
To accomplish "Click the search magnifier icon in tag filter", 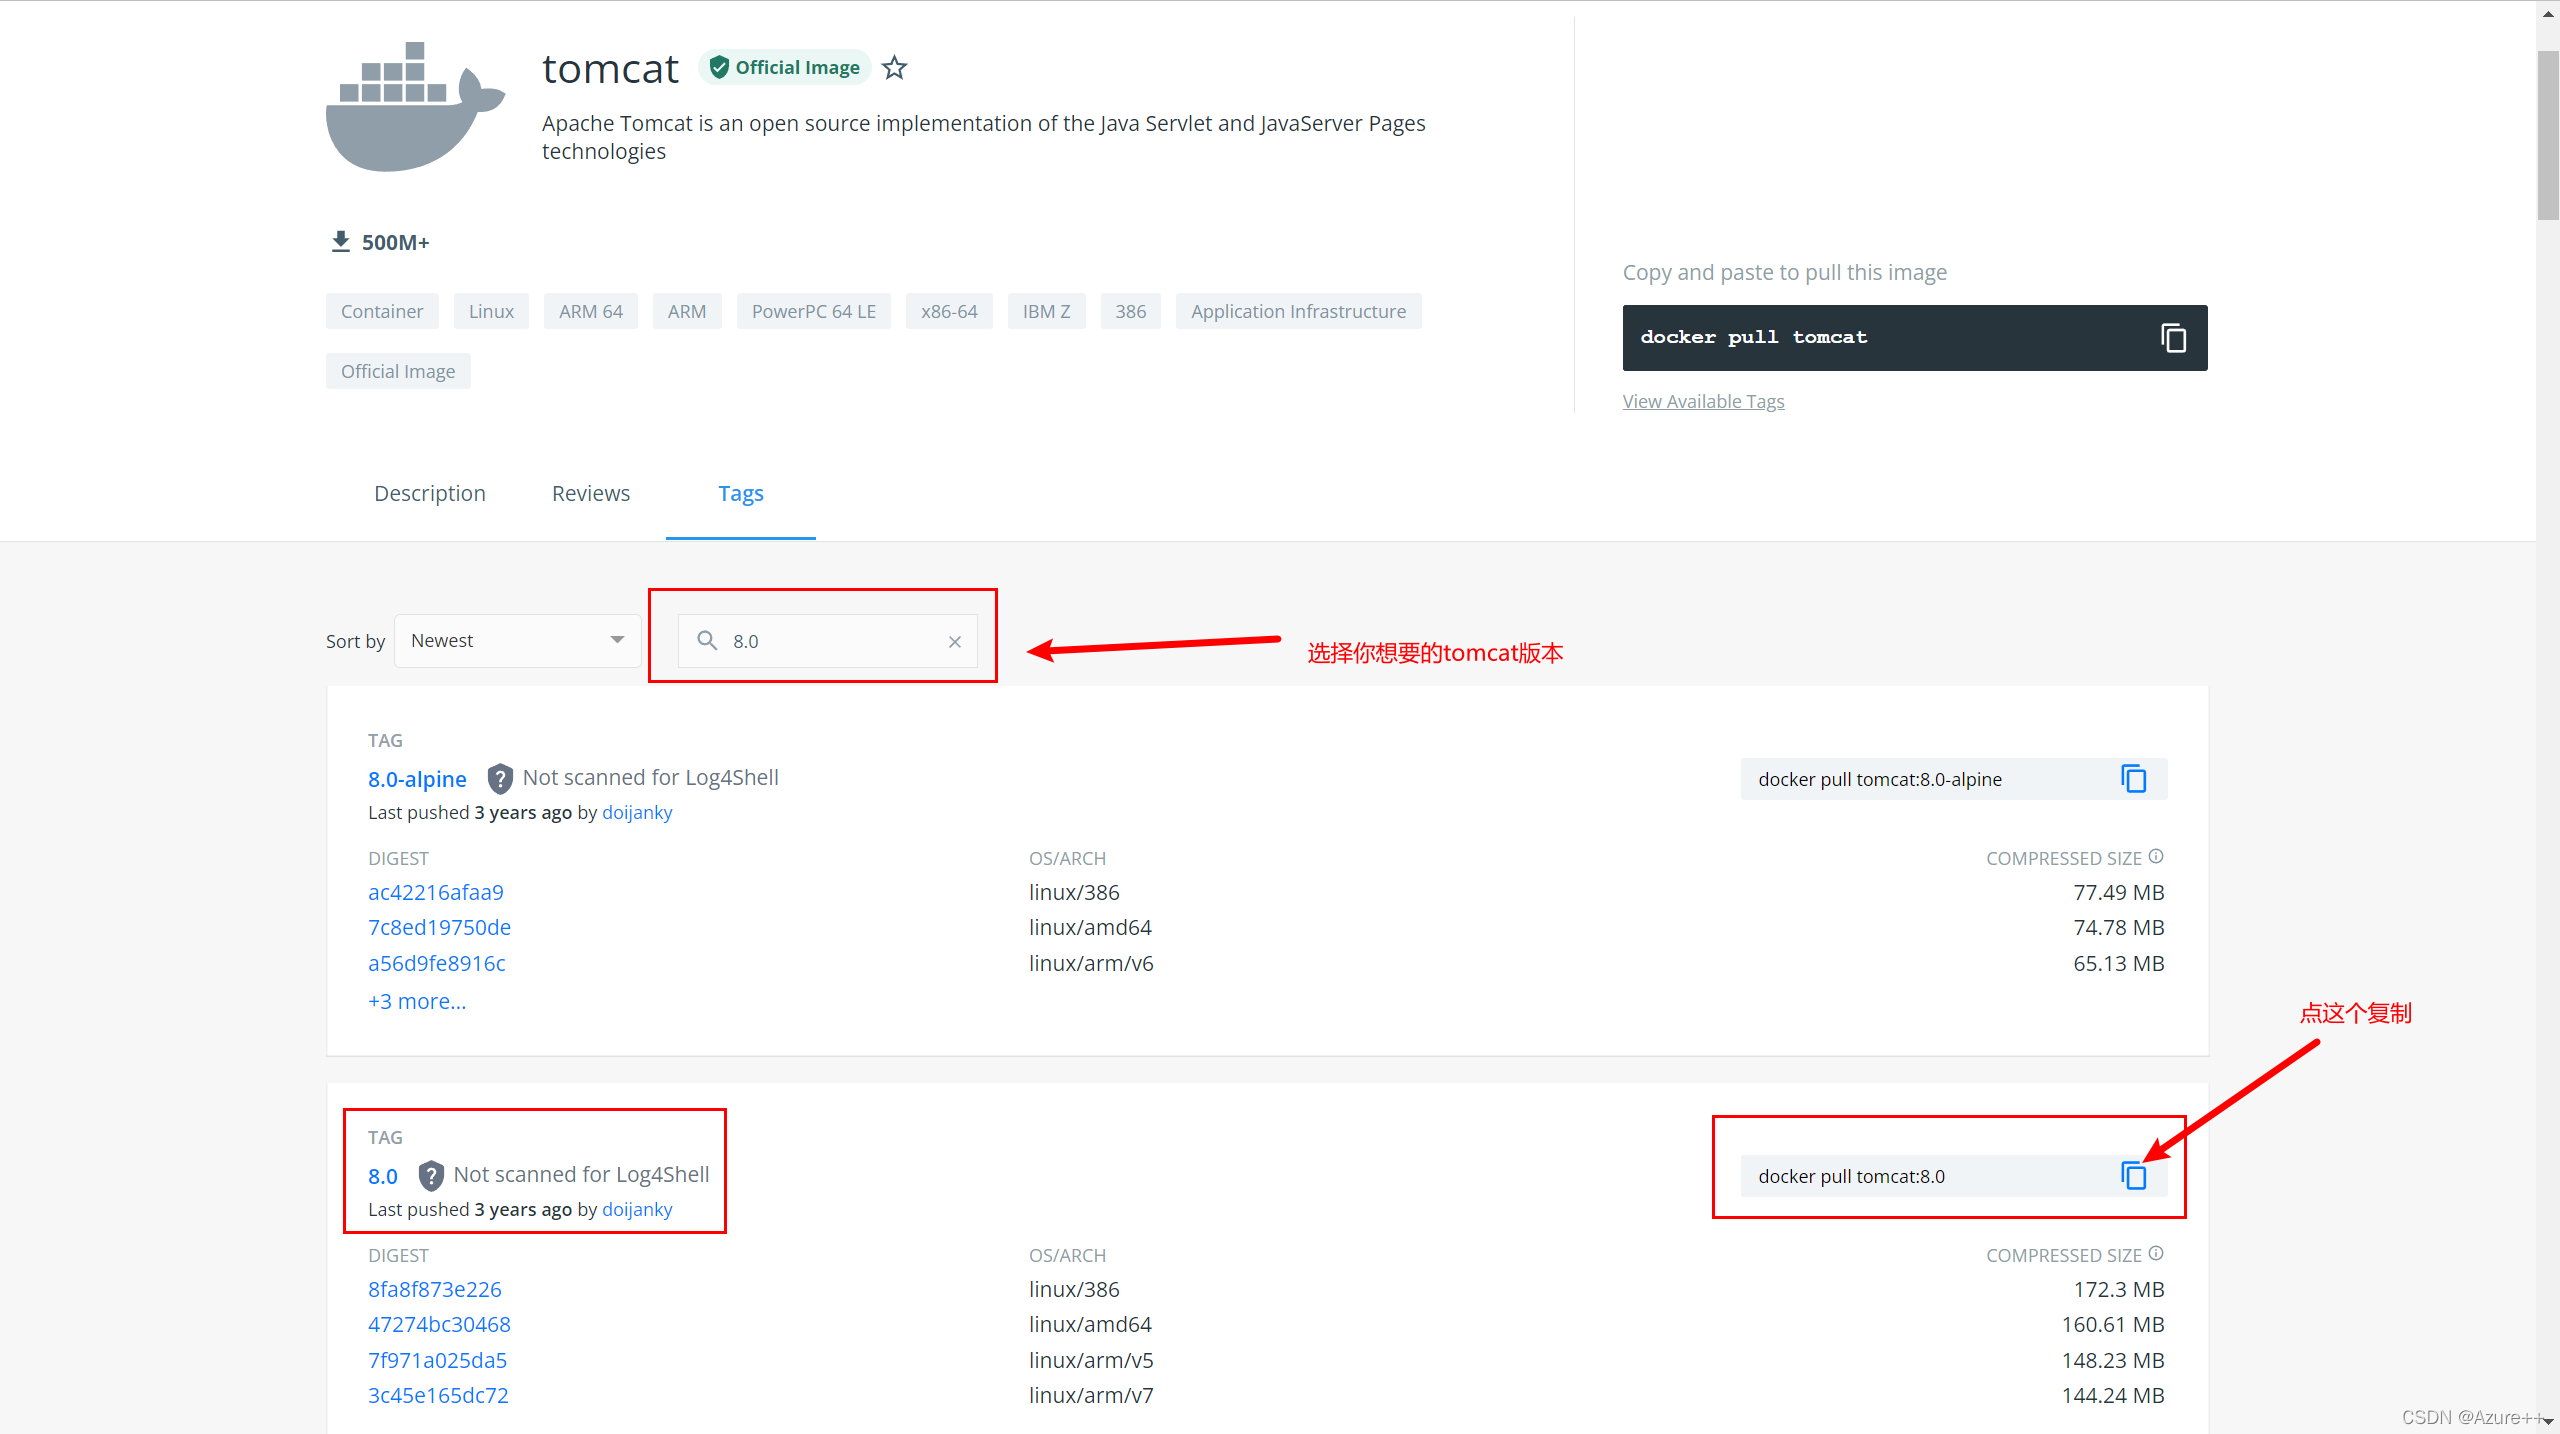I will 707,641.
